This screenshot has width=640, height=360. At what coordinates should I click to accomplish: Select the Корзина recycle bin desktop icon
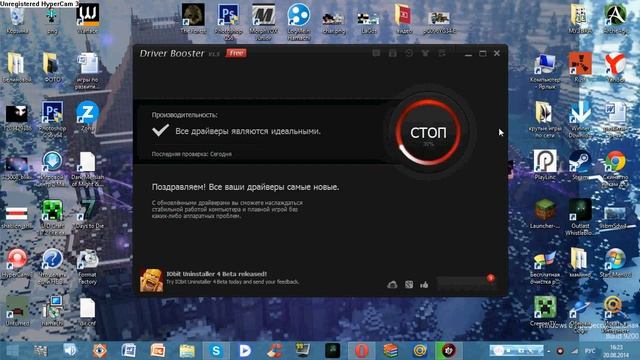(x=17, y=20)
